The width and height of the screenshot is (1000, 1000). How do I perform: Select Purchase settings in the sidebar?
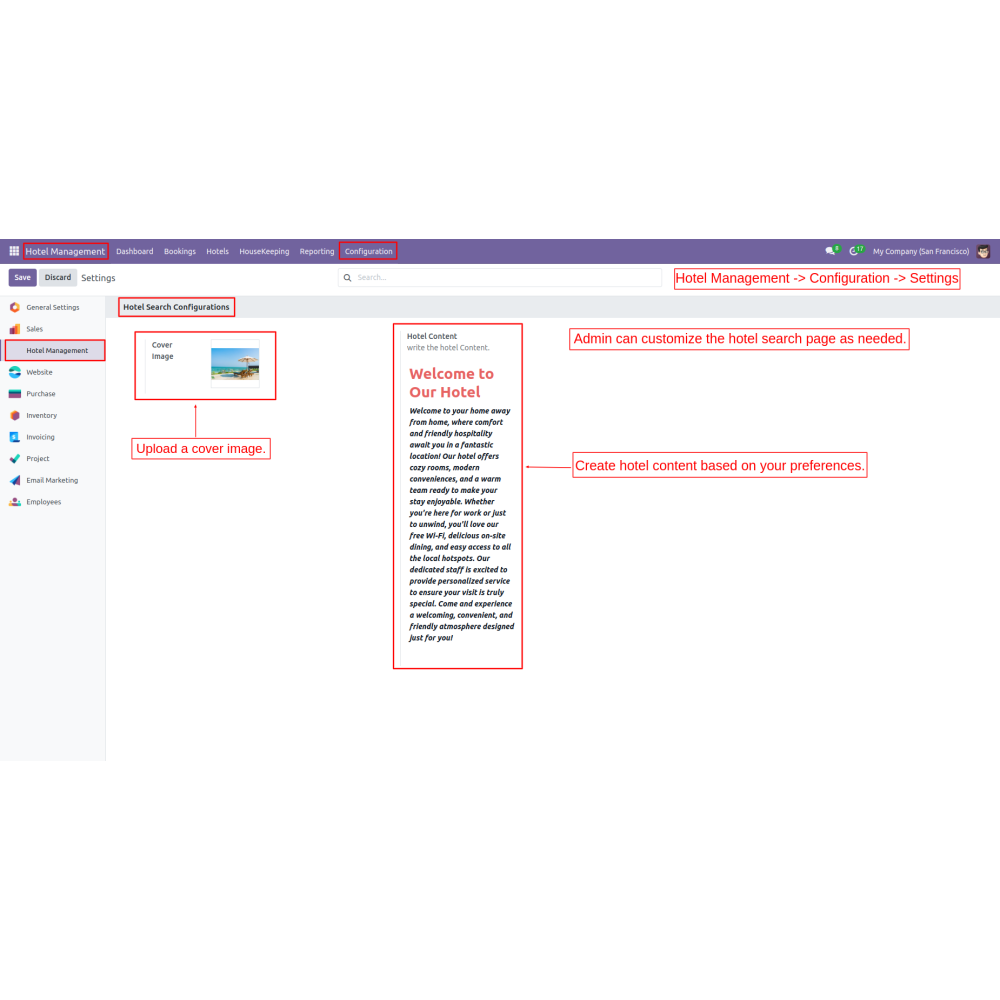click(x=40, y=394)
